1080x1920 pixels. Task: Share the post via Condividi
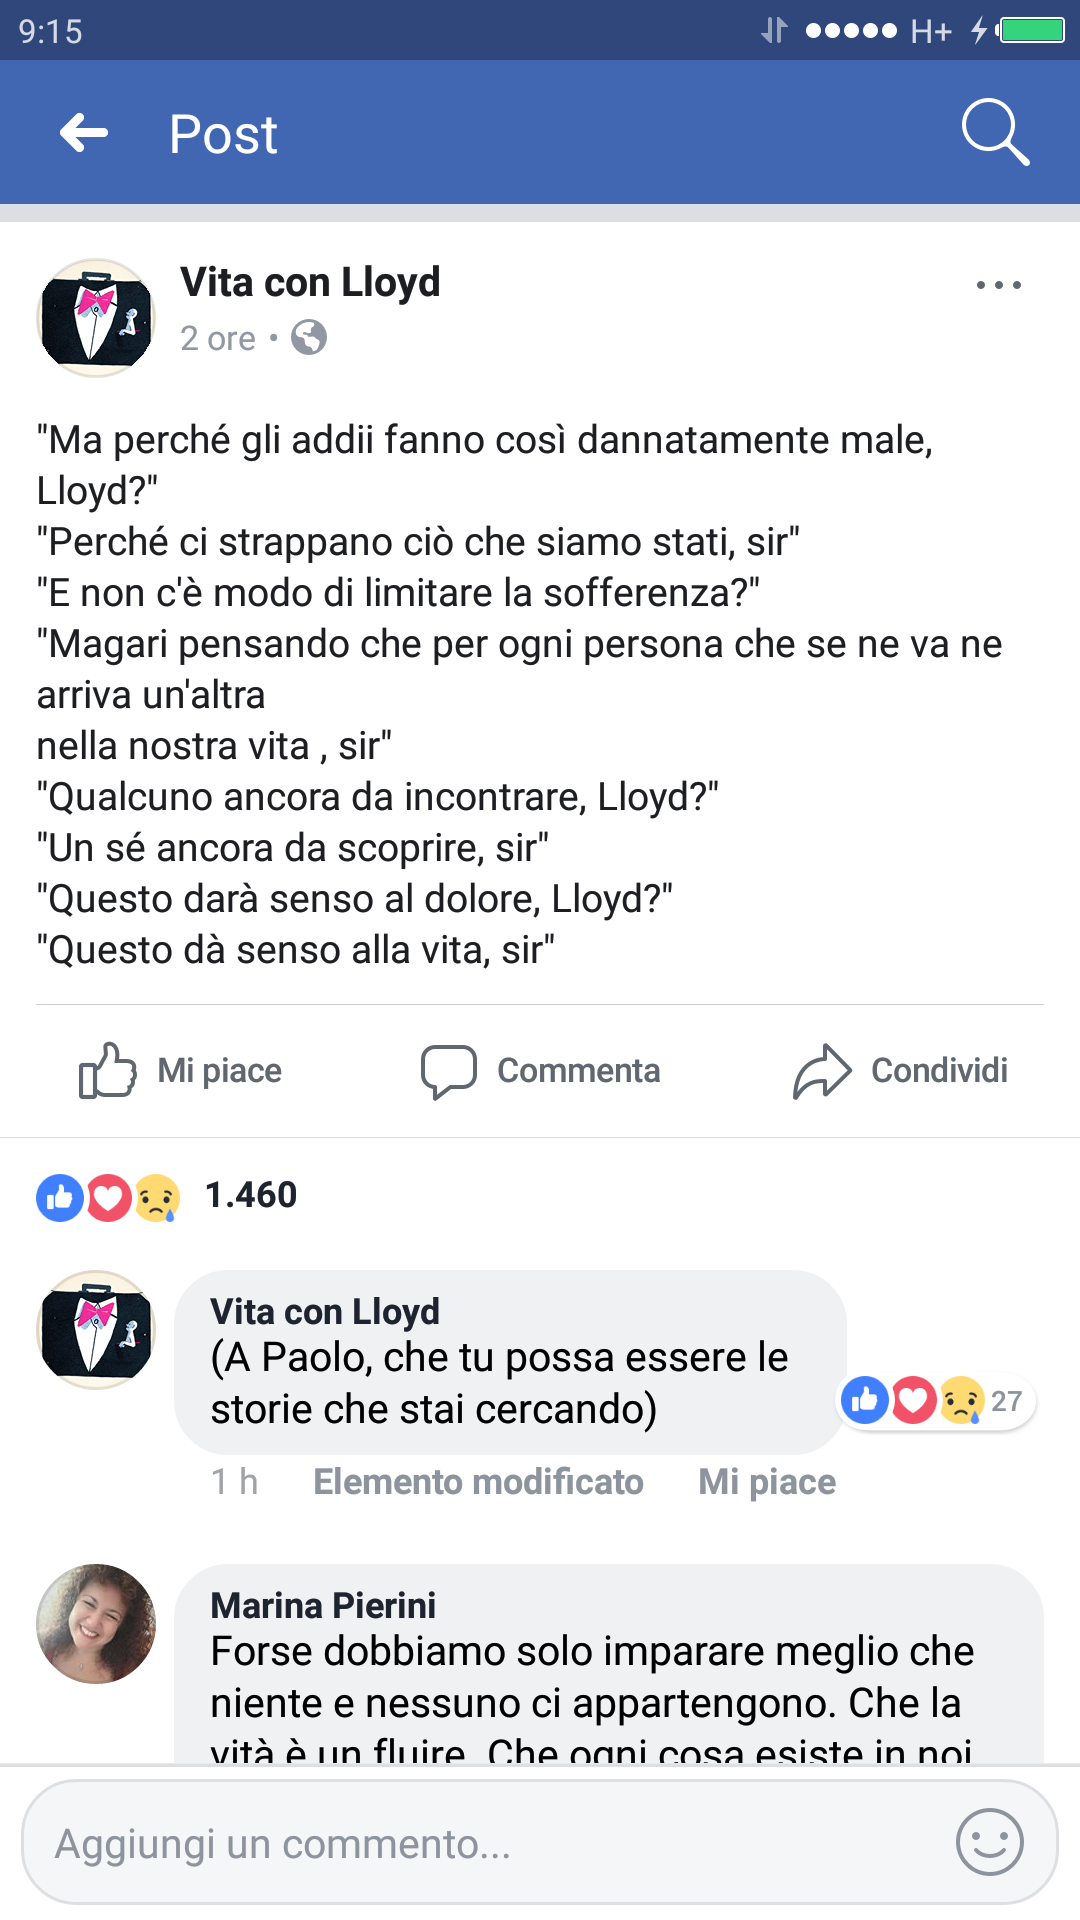pyautogui.click(x=901, y=1070)
